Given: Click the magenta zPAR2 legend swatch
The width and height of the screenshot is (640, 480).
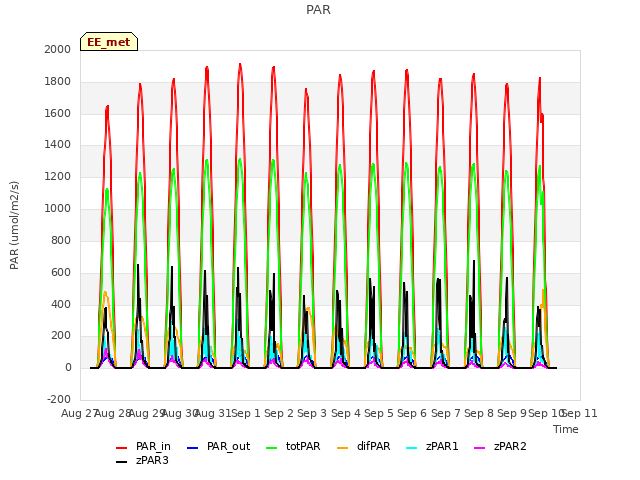Looking at the screenshot, I should click(480, 448).
